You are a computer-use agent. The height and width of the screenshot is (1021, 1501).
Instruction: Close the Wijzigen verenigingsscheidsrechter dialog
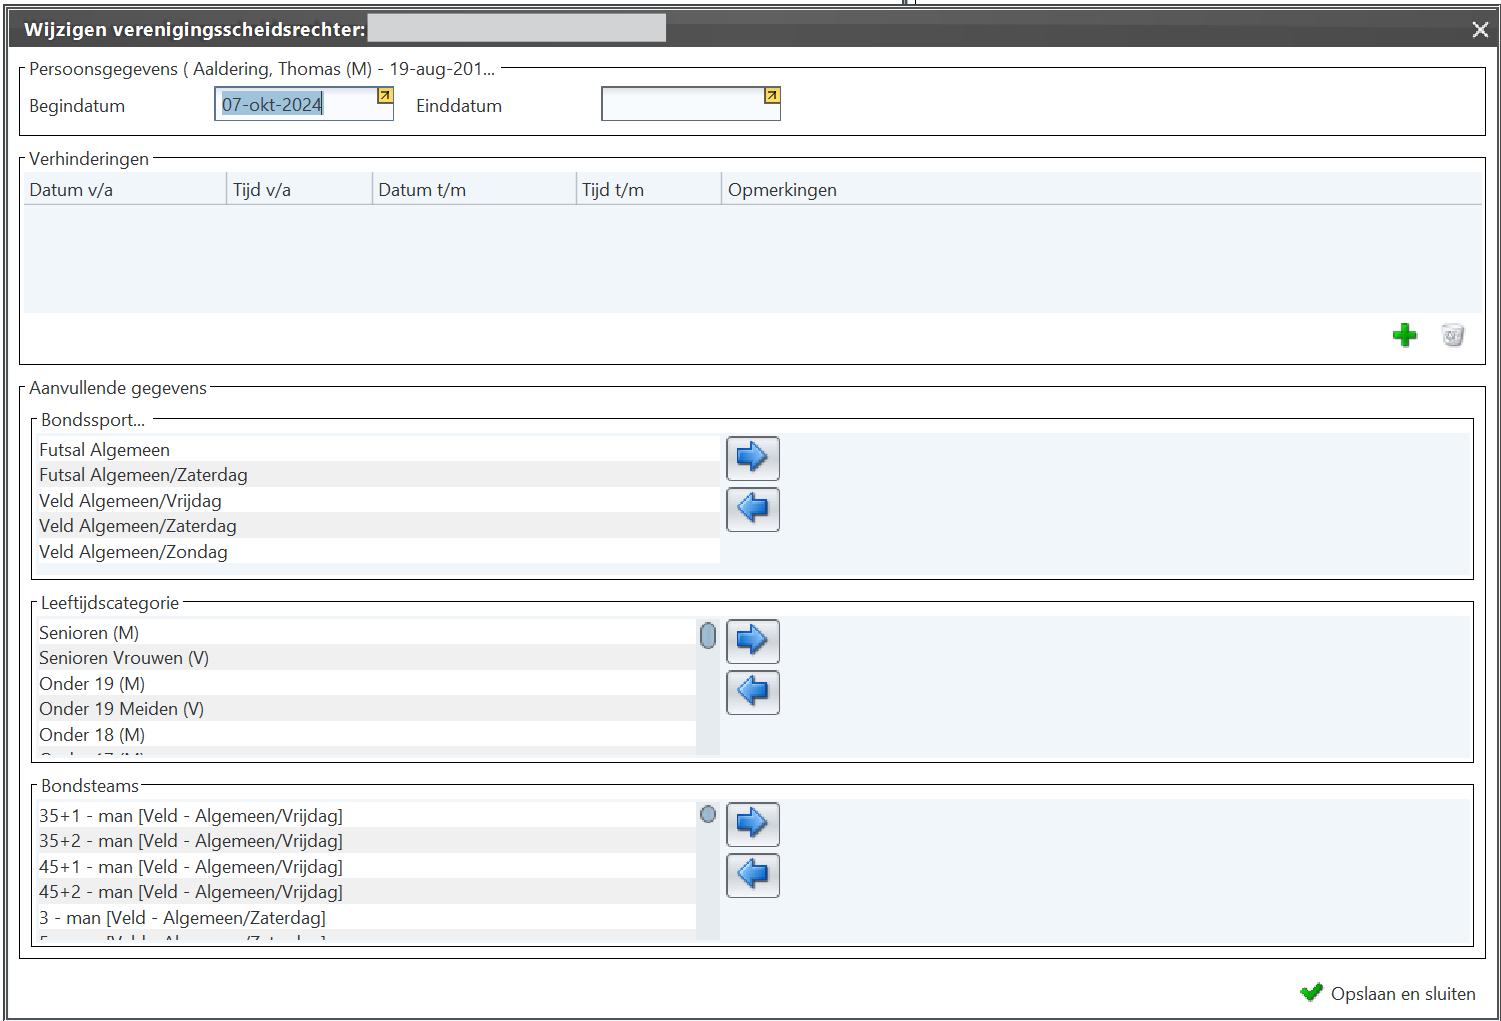pyautogui.click(x=1481, y=30)
